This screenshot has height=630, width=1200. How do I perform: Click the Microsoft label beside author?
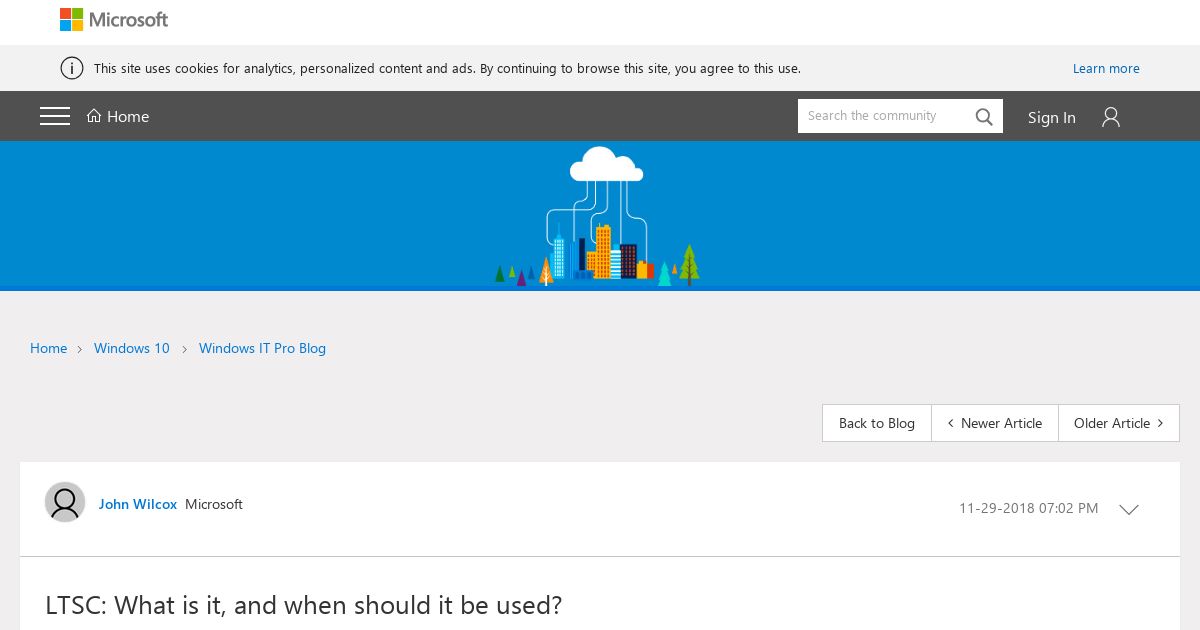pyautogui.click(x=214, y=504)
